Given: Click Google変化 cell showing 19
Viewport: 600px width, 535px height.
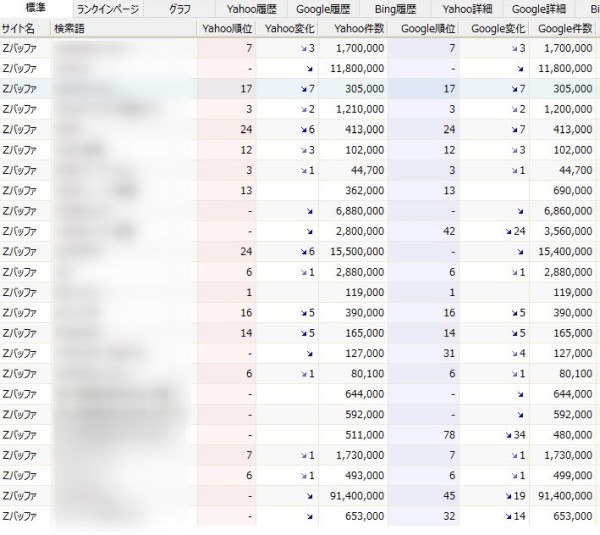Looking at the screenshot, I should click(x=494, y=496).
